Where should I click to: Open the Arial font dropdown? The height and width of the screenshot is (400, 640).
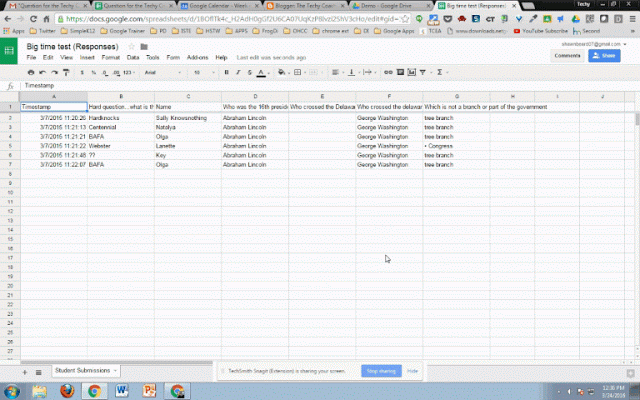point(160,73)
